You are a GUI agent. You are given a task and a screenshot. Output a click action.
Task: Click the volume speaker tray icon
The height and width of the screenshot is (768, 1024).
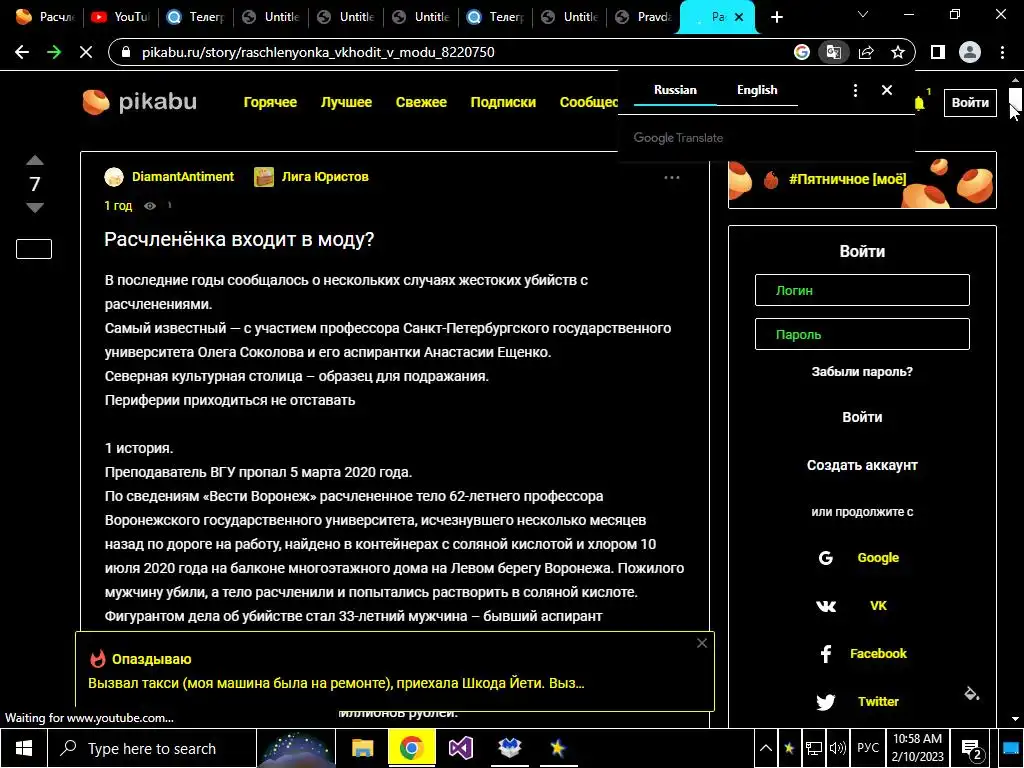coord(837,748)
